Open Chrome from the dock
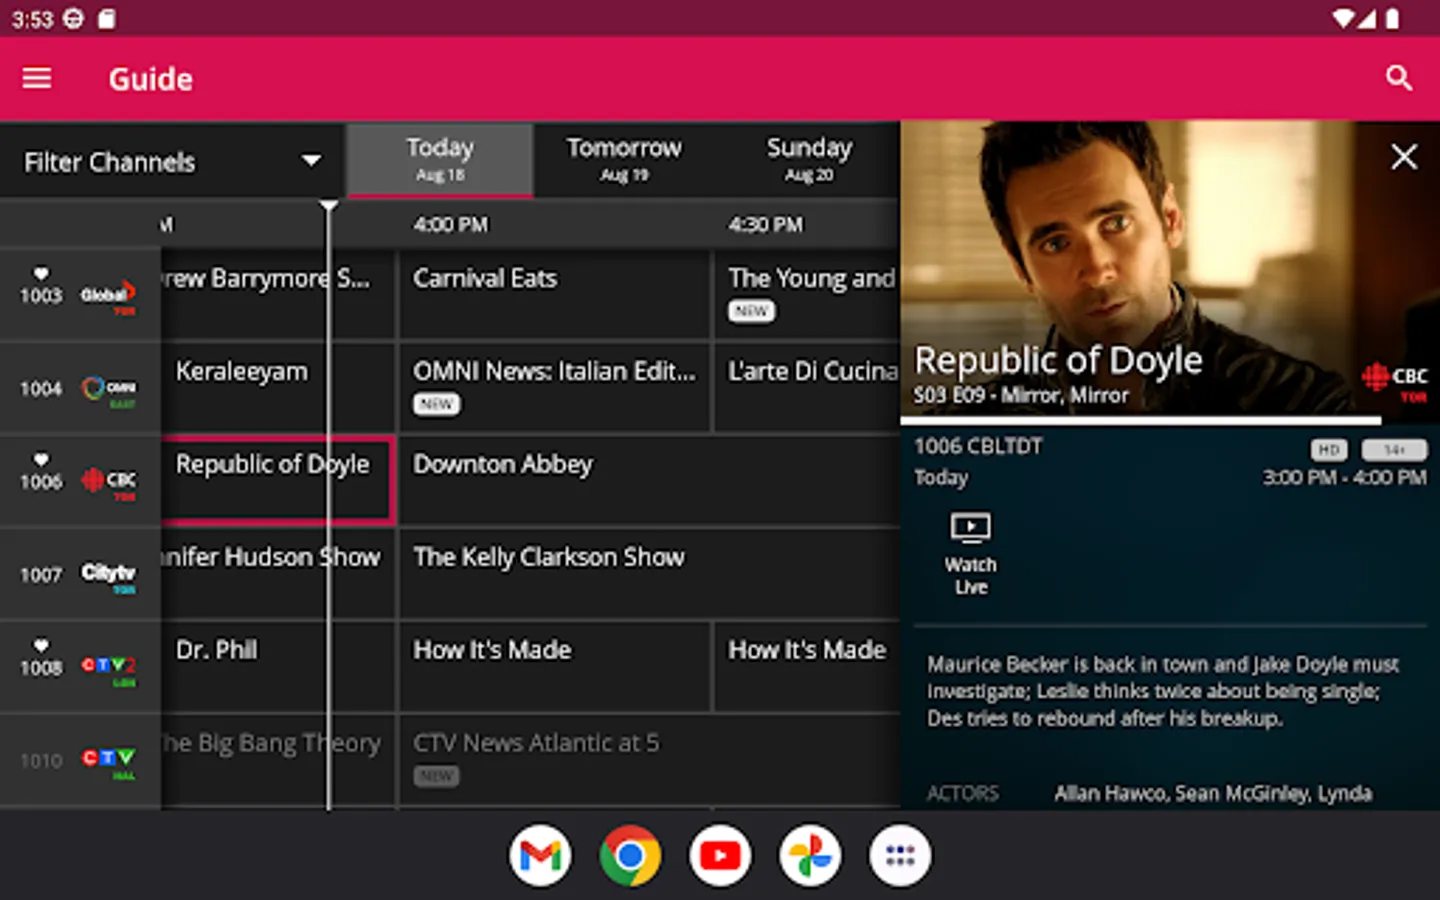This screenshot has width=1440, height=900. (x=630, y=856)
